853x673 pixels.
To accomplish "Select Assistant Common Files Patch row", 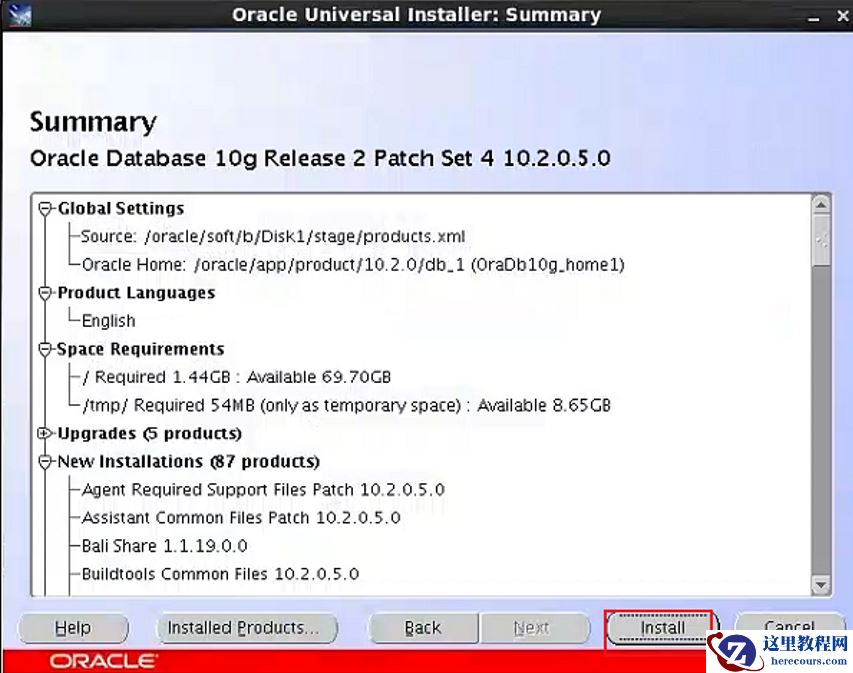I will (x=241, y=517).
